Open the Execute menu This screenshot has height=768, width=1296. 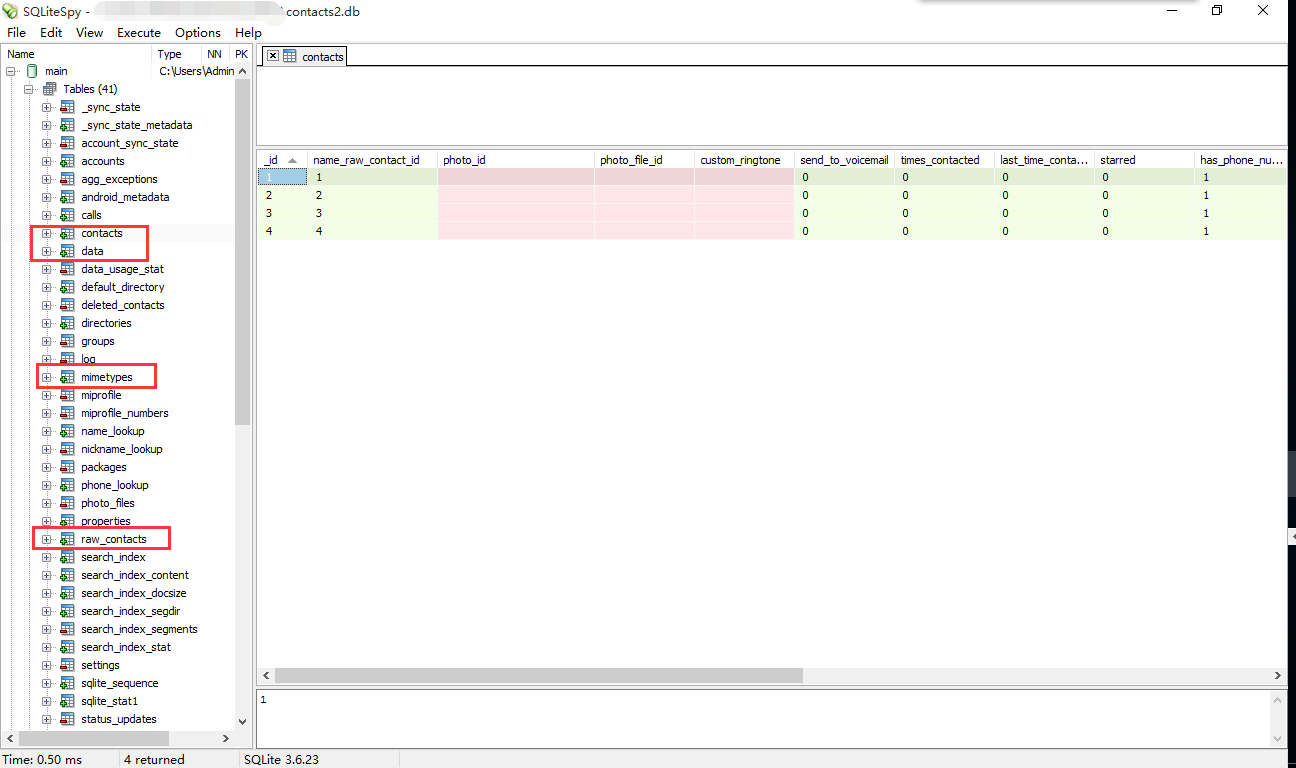pos(139,33)
